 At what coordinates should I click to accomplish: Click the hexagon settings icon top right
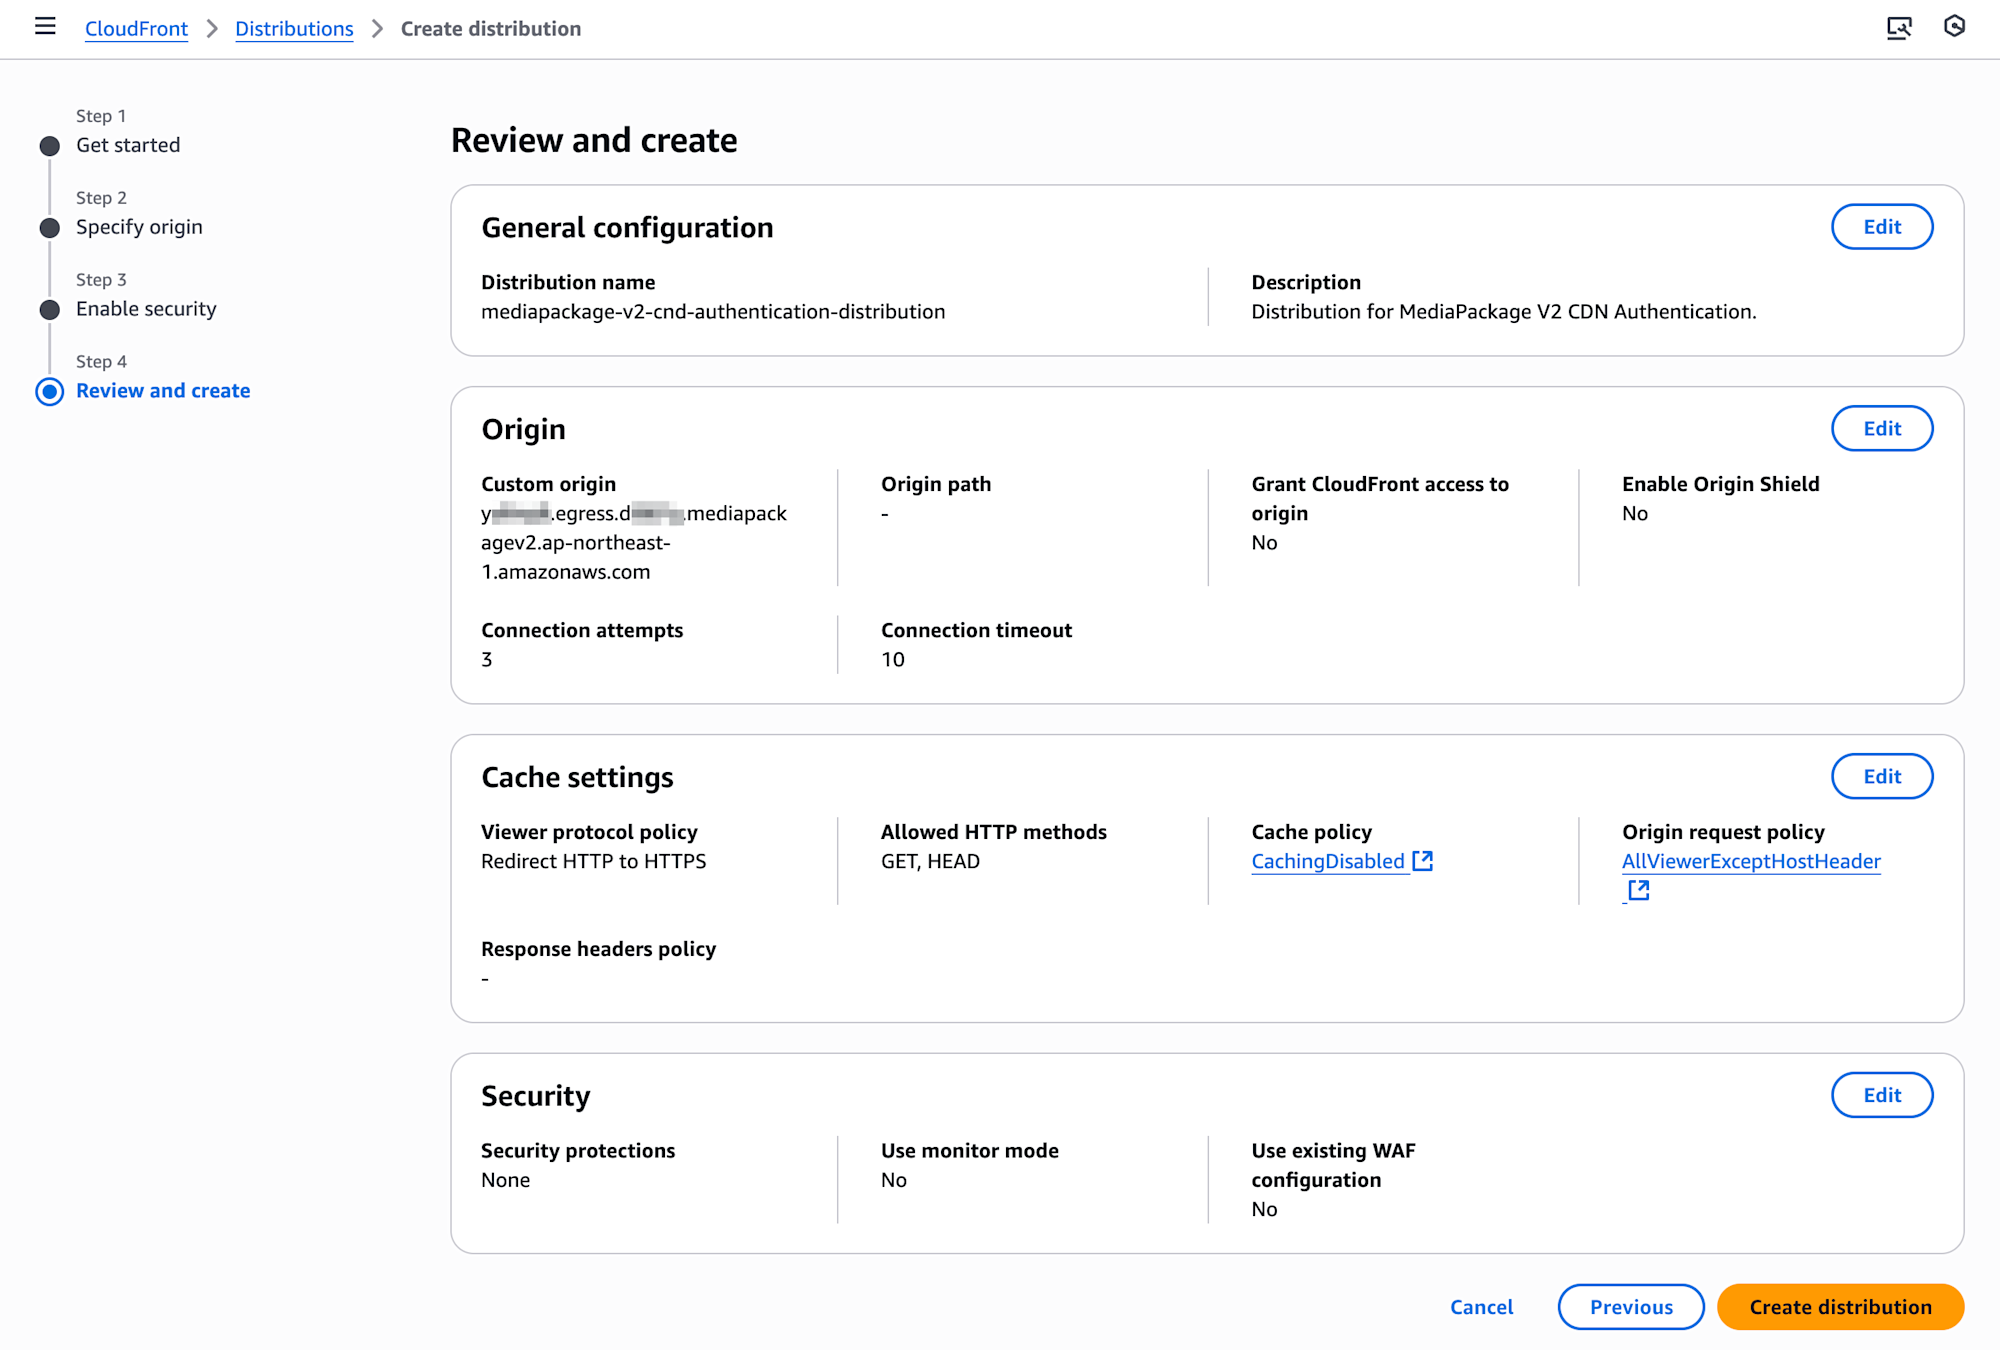coord(1954,27)
